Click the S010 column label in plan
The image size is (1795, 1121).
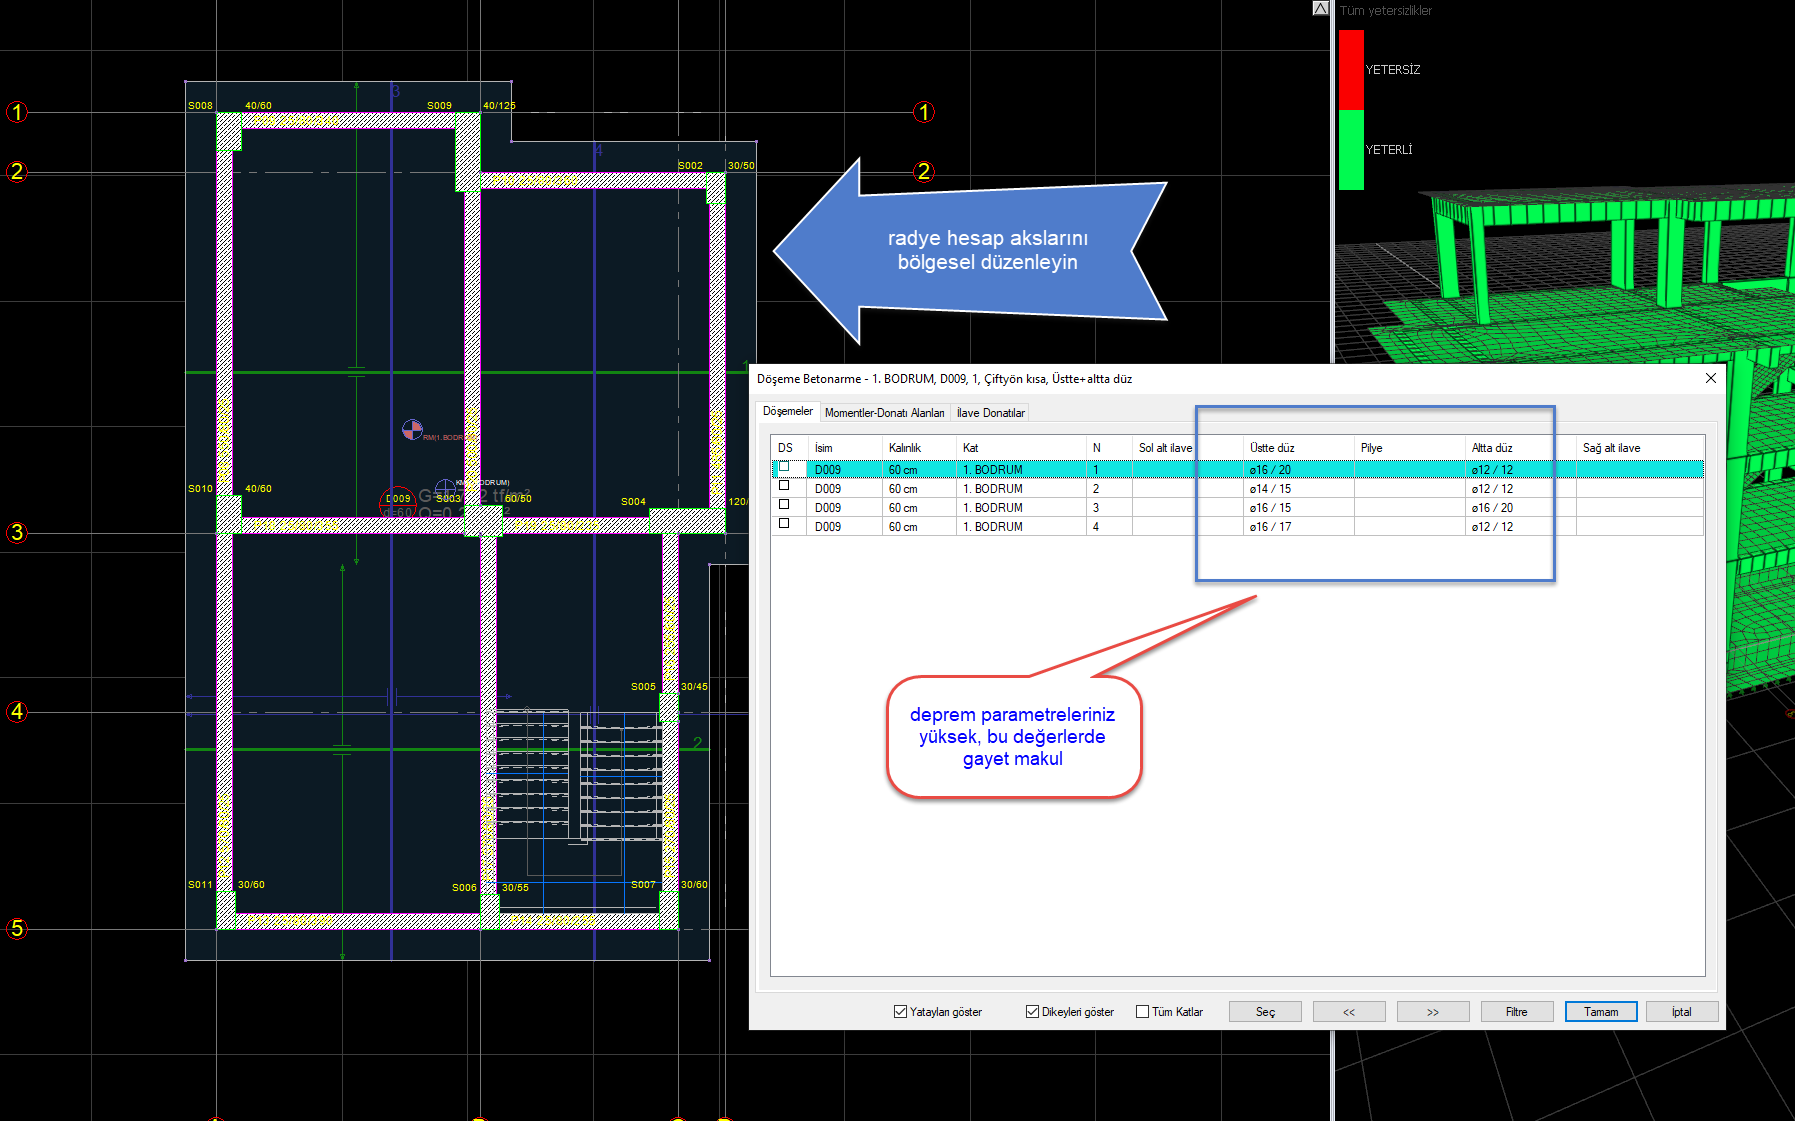(x=200, y=488)
